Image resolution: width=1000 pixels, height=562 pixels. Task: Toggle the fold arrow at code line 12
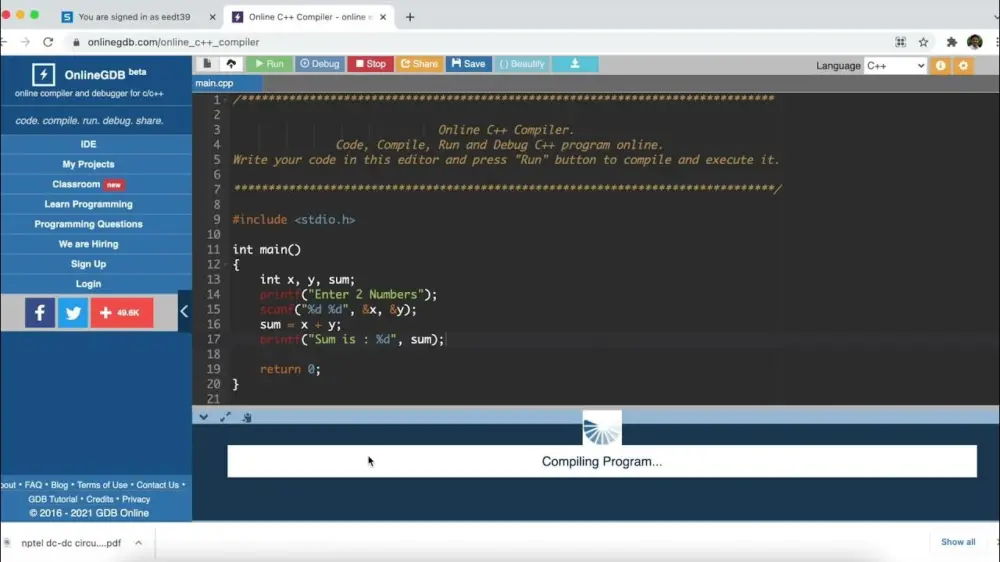(225, 264)
